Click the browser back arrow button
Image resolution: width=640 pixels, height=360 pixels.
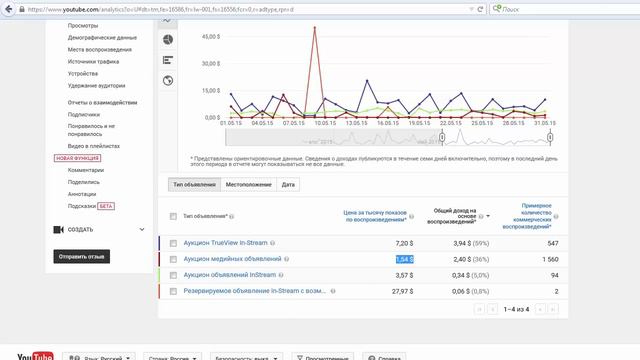pyautogui.click(x=8, y=9)
